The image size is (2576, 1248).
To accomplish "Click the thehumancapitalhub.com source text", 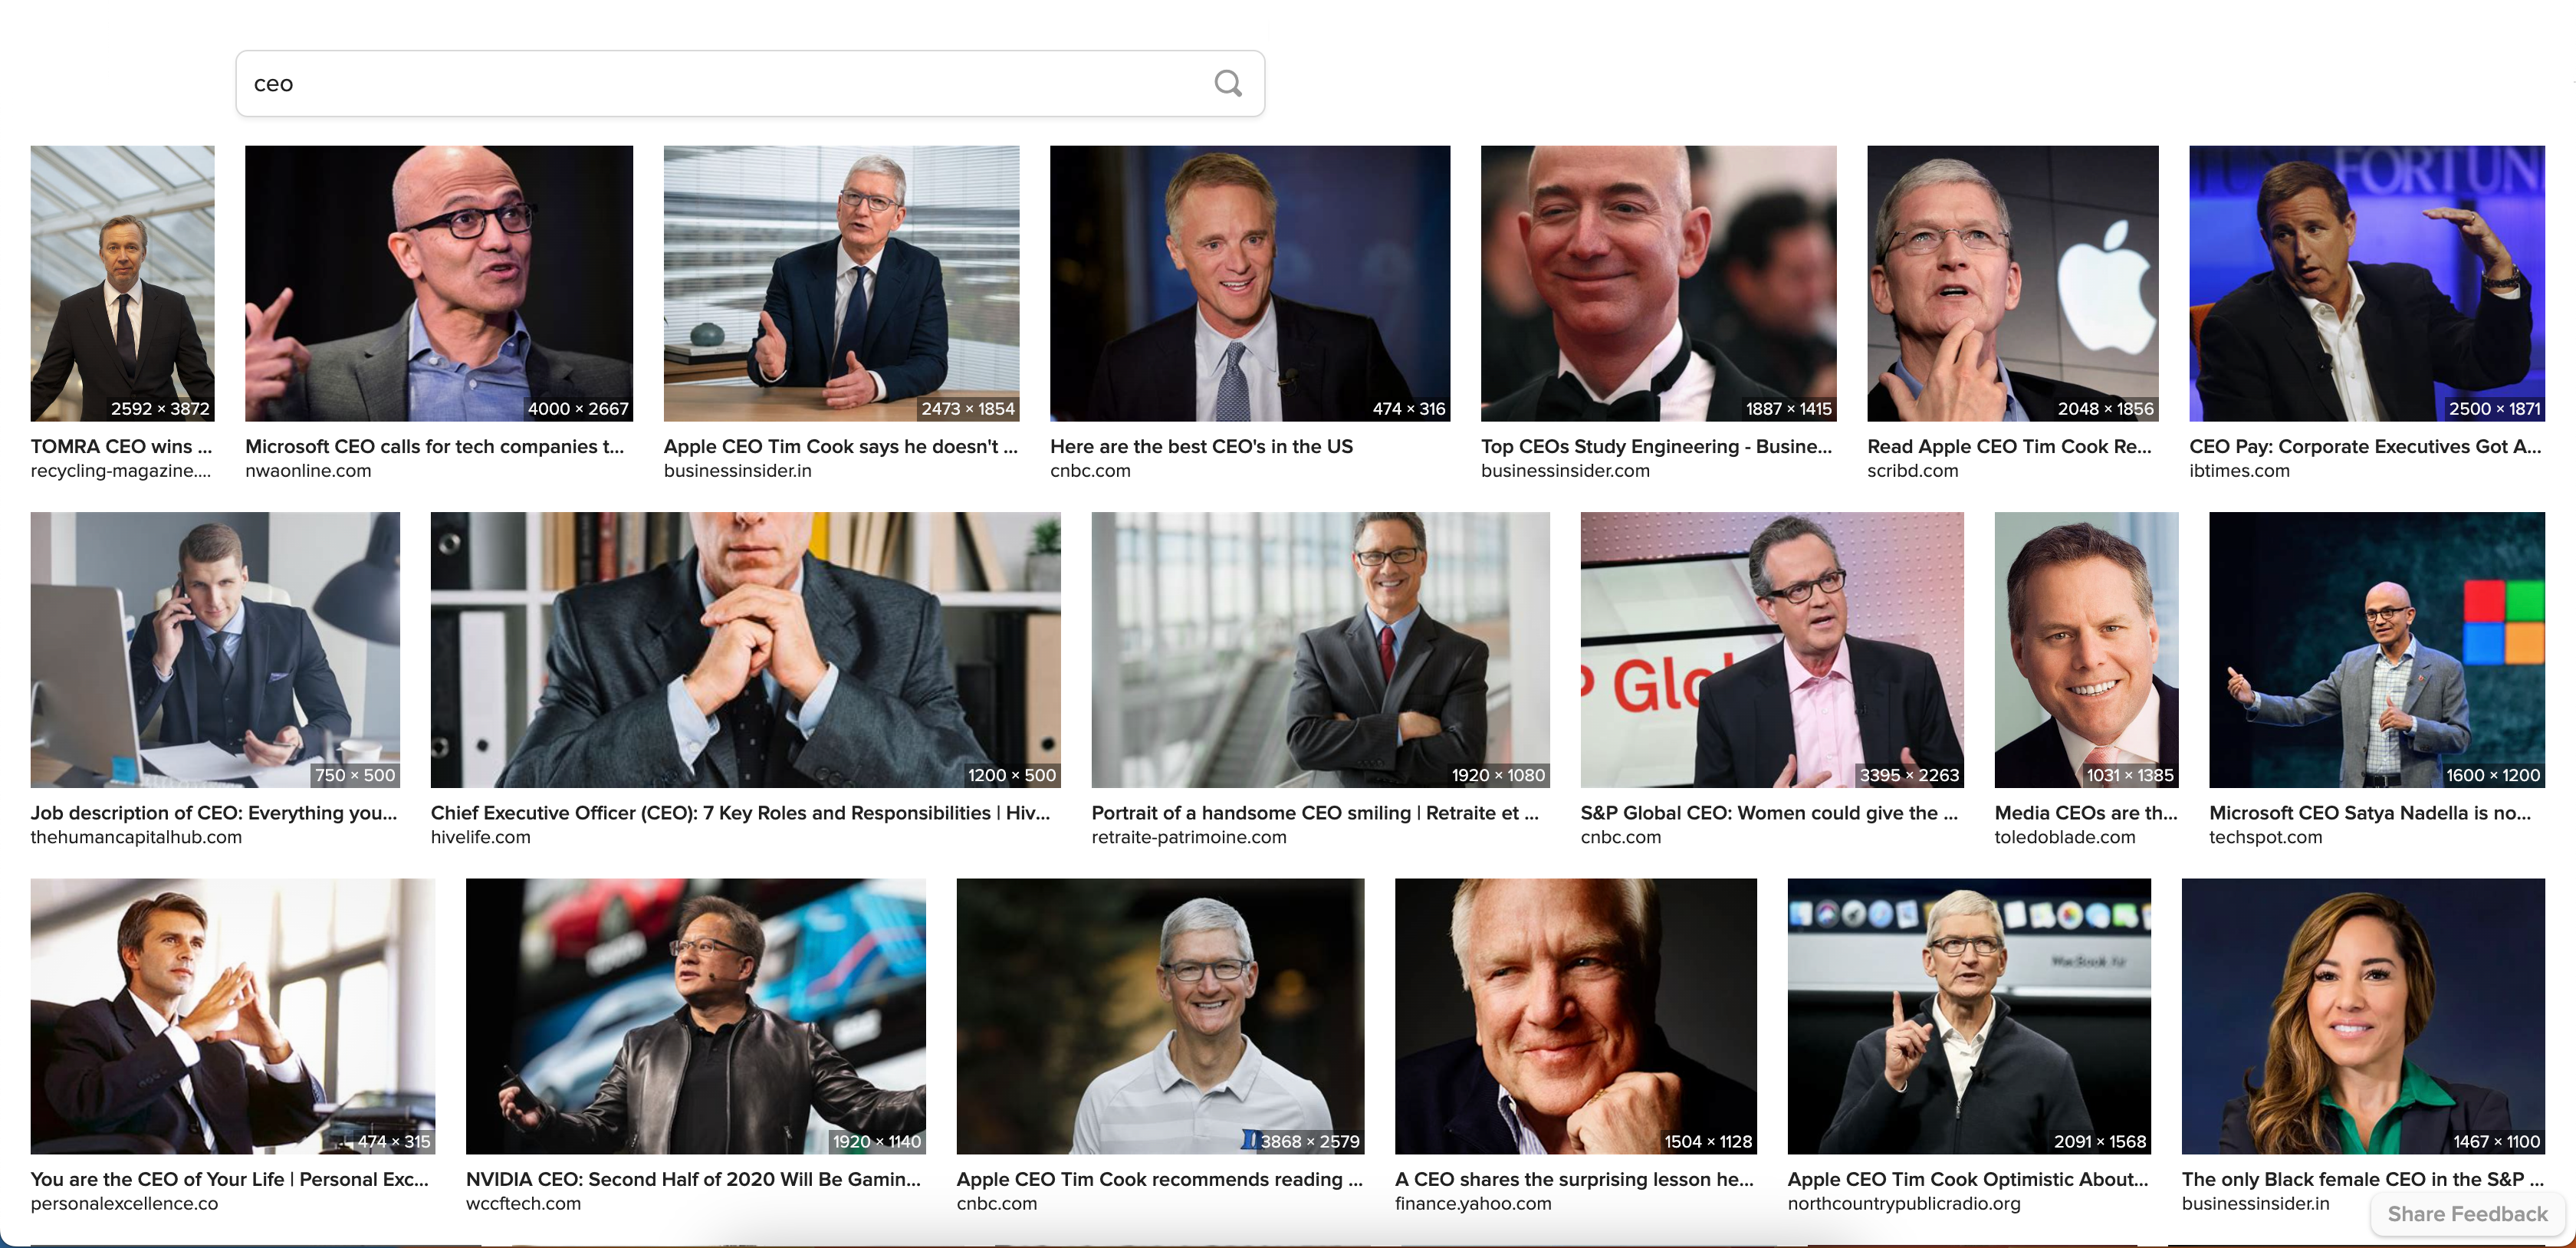I will (x=136, y=837).
